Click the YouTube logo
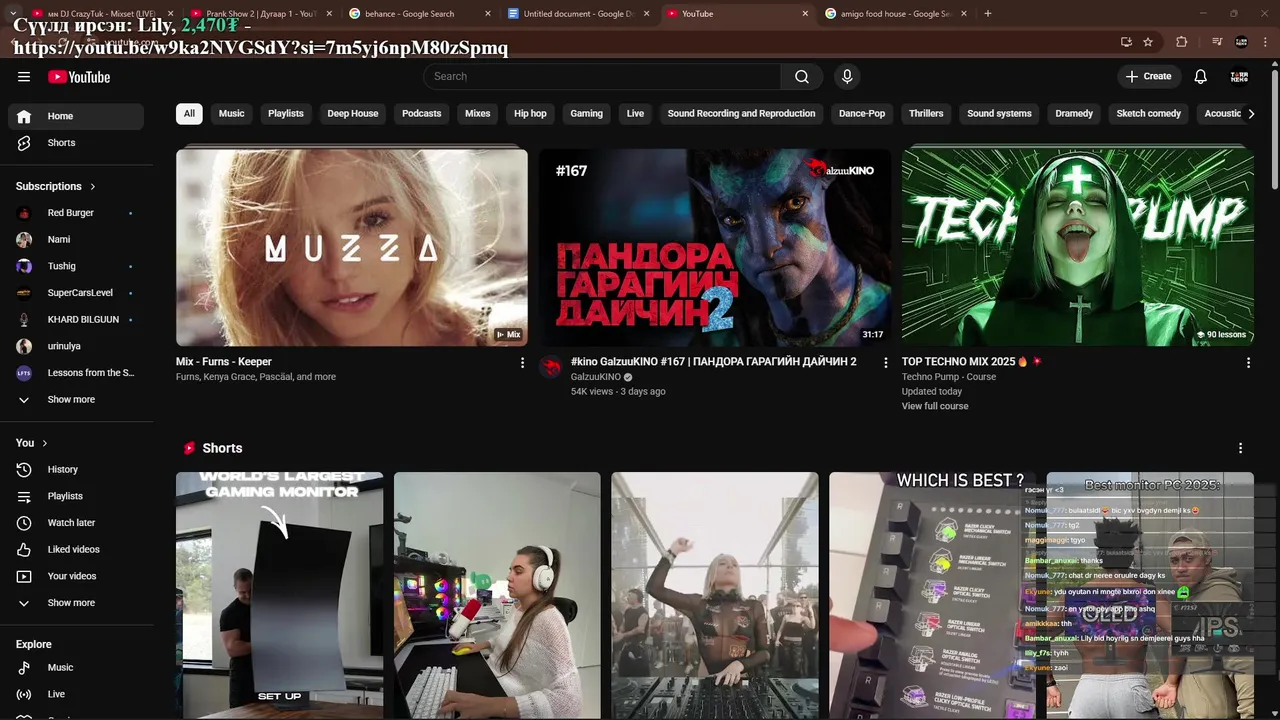The image size is (1280, 720). [x=79, y=77]
